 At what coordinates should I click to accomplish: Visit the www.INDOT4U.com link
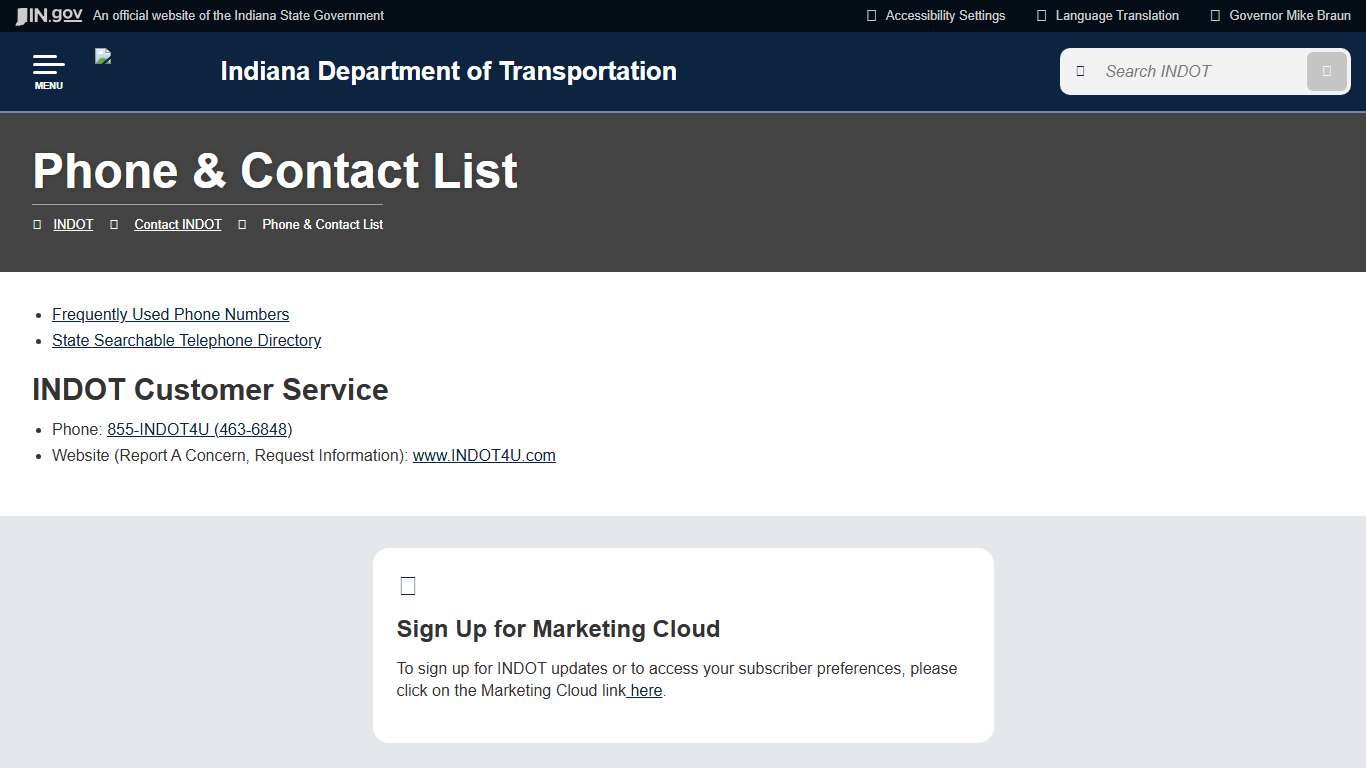pos(484,455)
